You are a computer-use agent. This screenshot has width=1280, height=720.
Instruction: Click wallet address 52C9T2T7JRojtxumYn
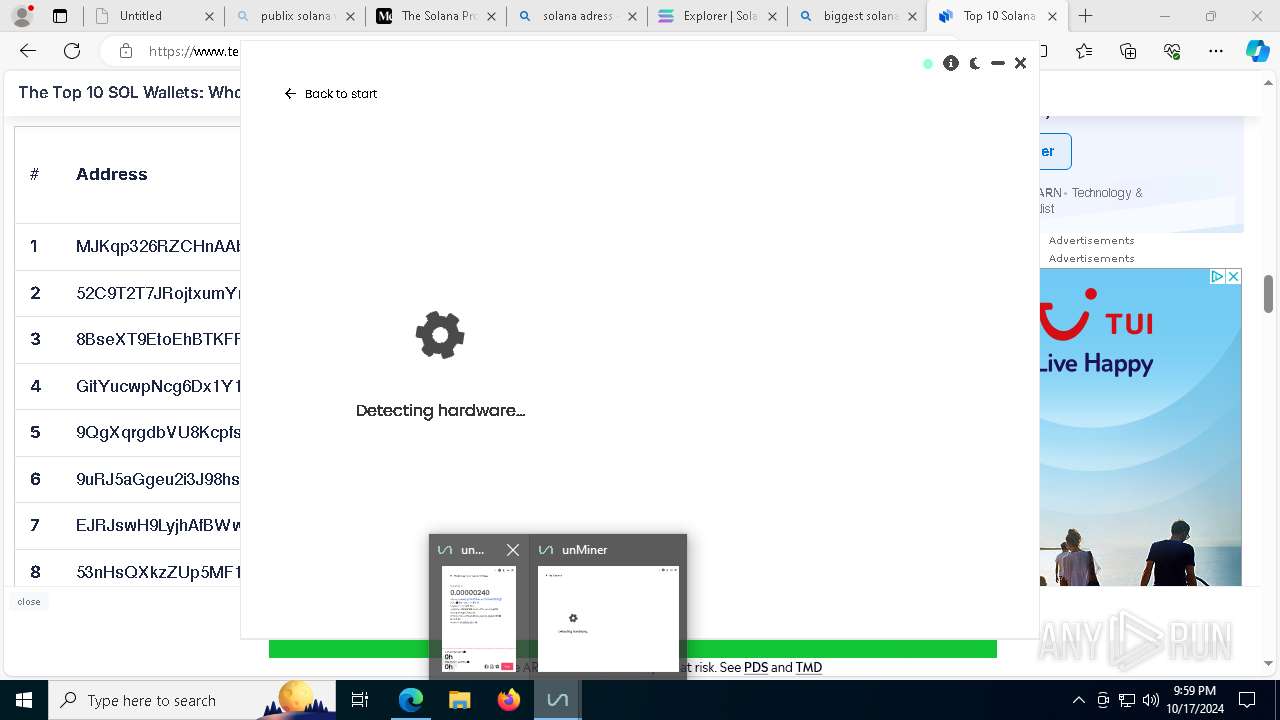pyautogui.click(x=158, y=293)
